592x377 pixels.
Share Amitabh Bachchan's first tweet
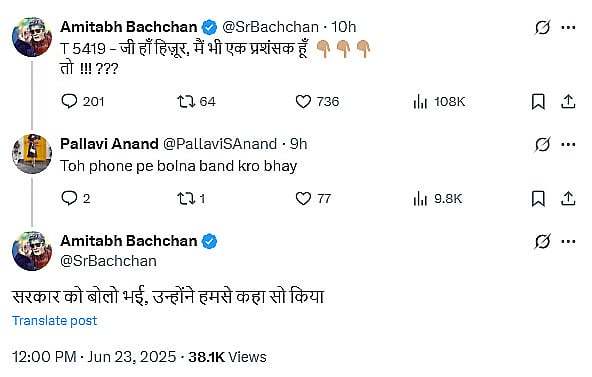568,102
